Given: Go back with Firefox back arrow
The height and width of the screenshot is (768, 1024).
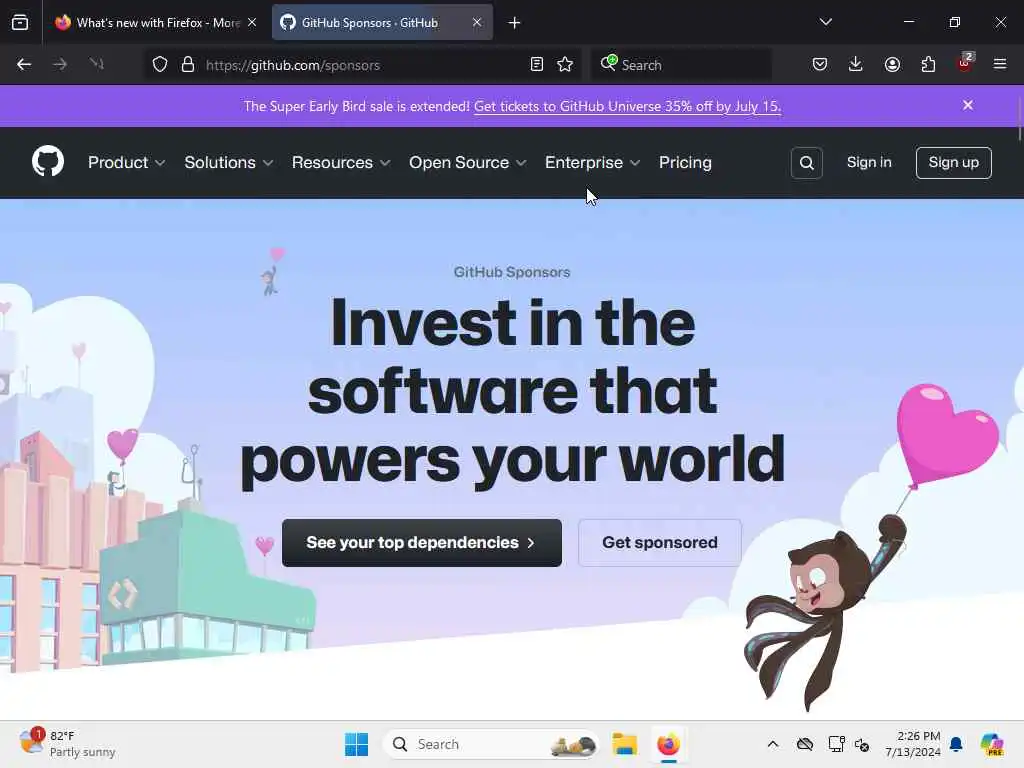Looking at the screenshot, I should pyautogui.click(x=24, y=64).
